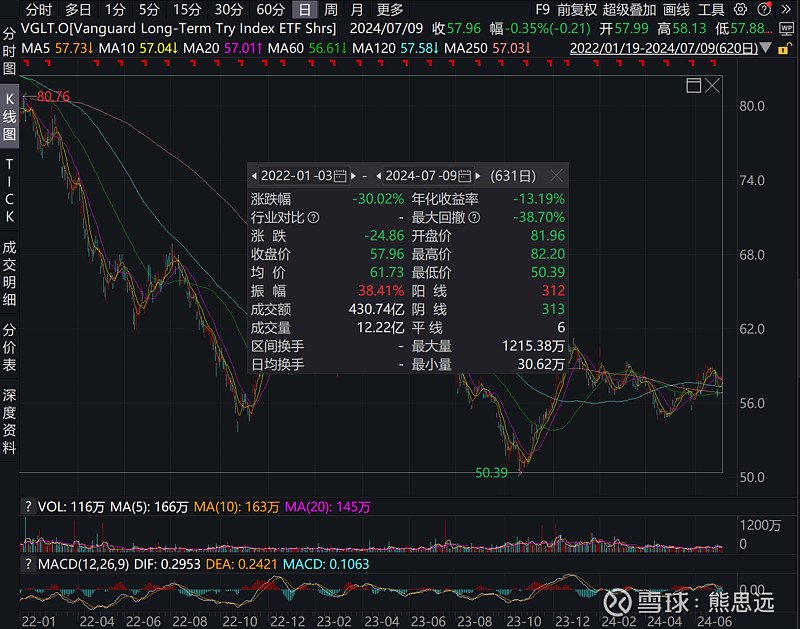
Task: Select the 60分 period tab
Action: coord(270,9)
